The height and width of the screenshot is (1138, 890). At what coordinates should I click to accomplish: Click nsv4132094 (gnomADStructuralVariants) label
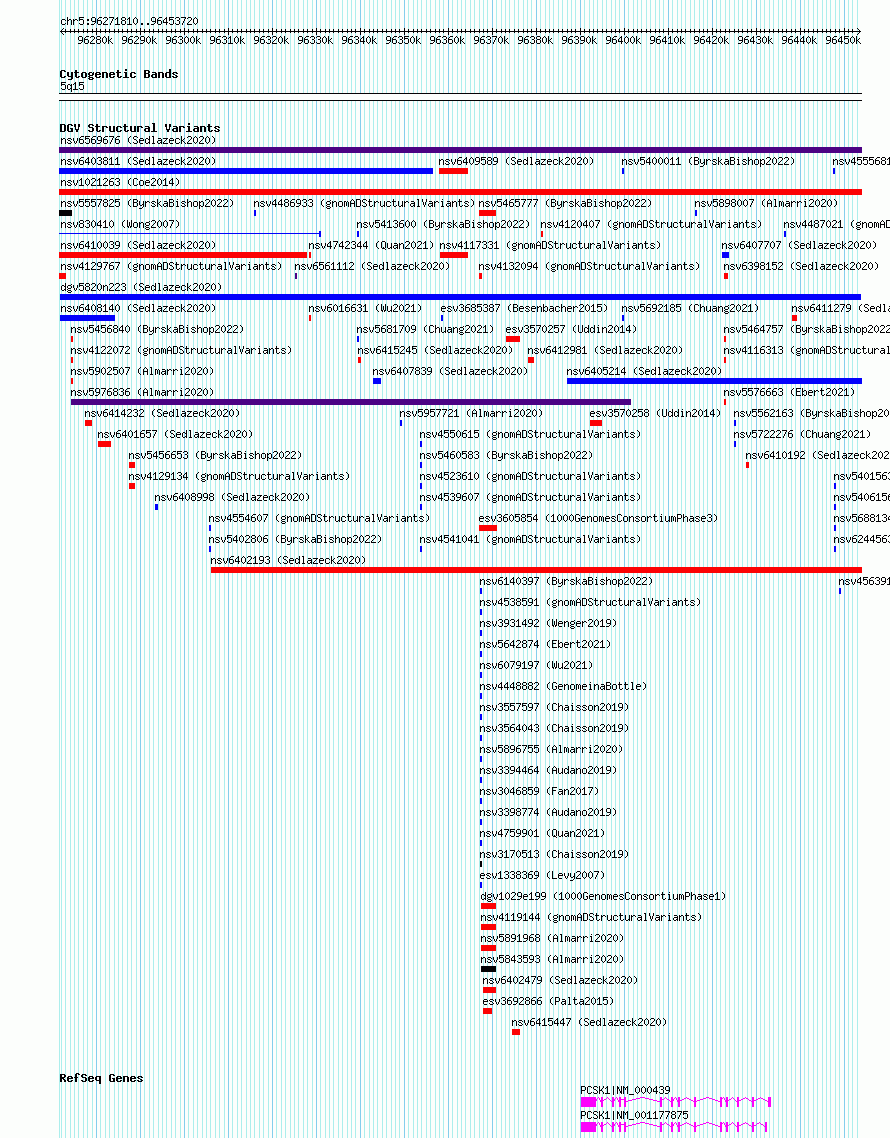pyautogui.click(x=589, y=266)
